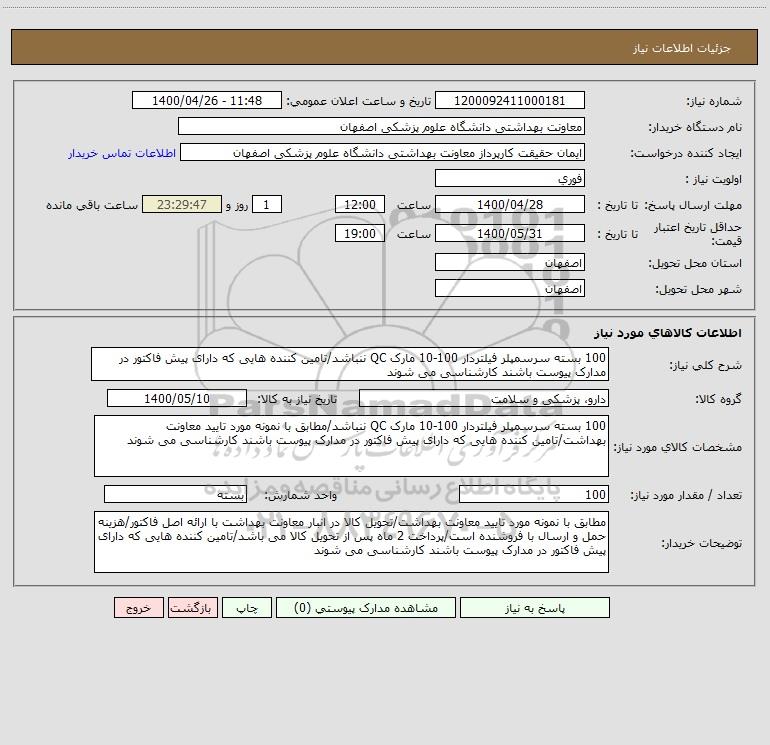Screen dimensions: 770x745
Task: Click the توضیحات خریدار text area
Action: (x=351, y=542)
